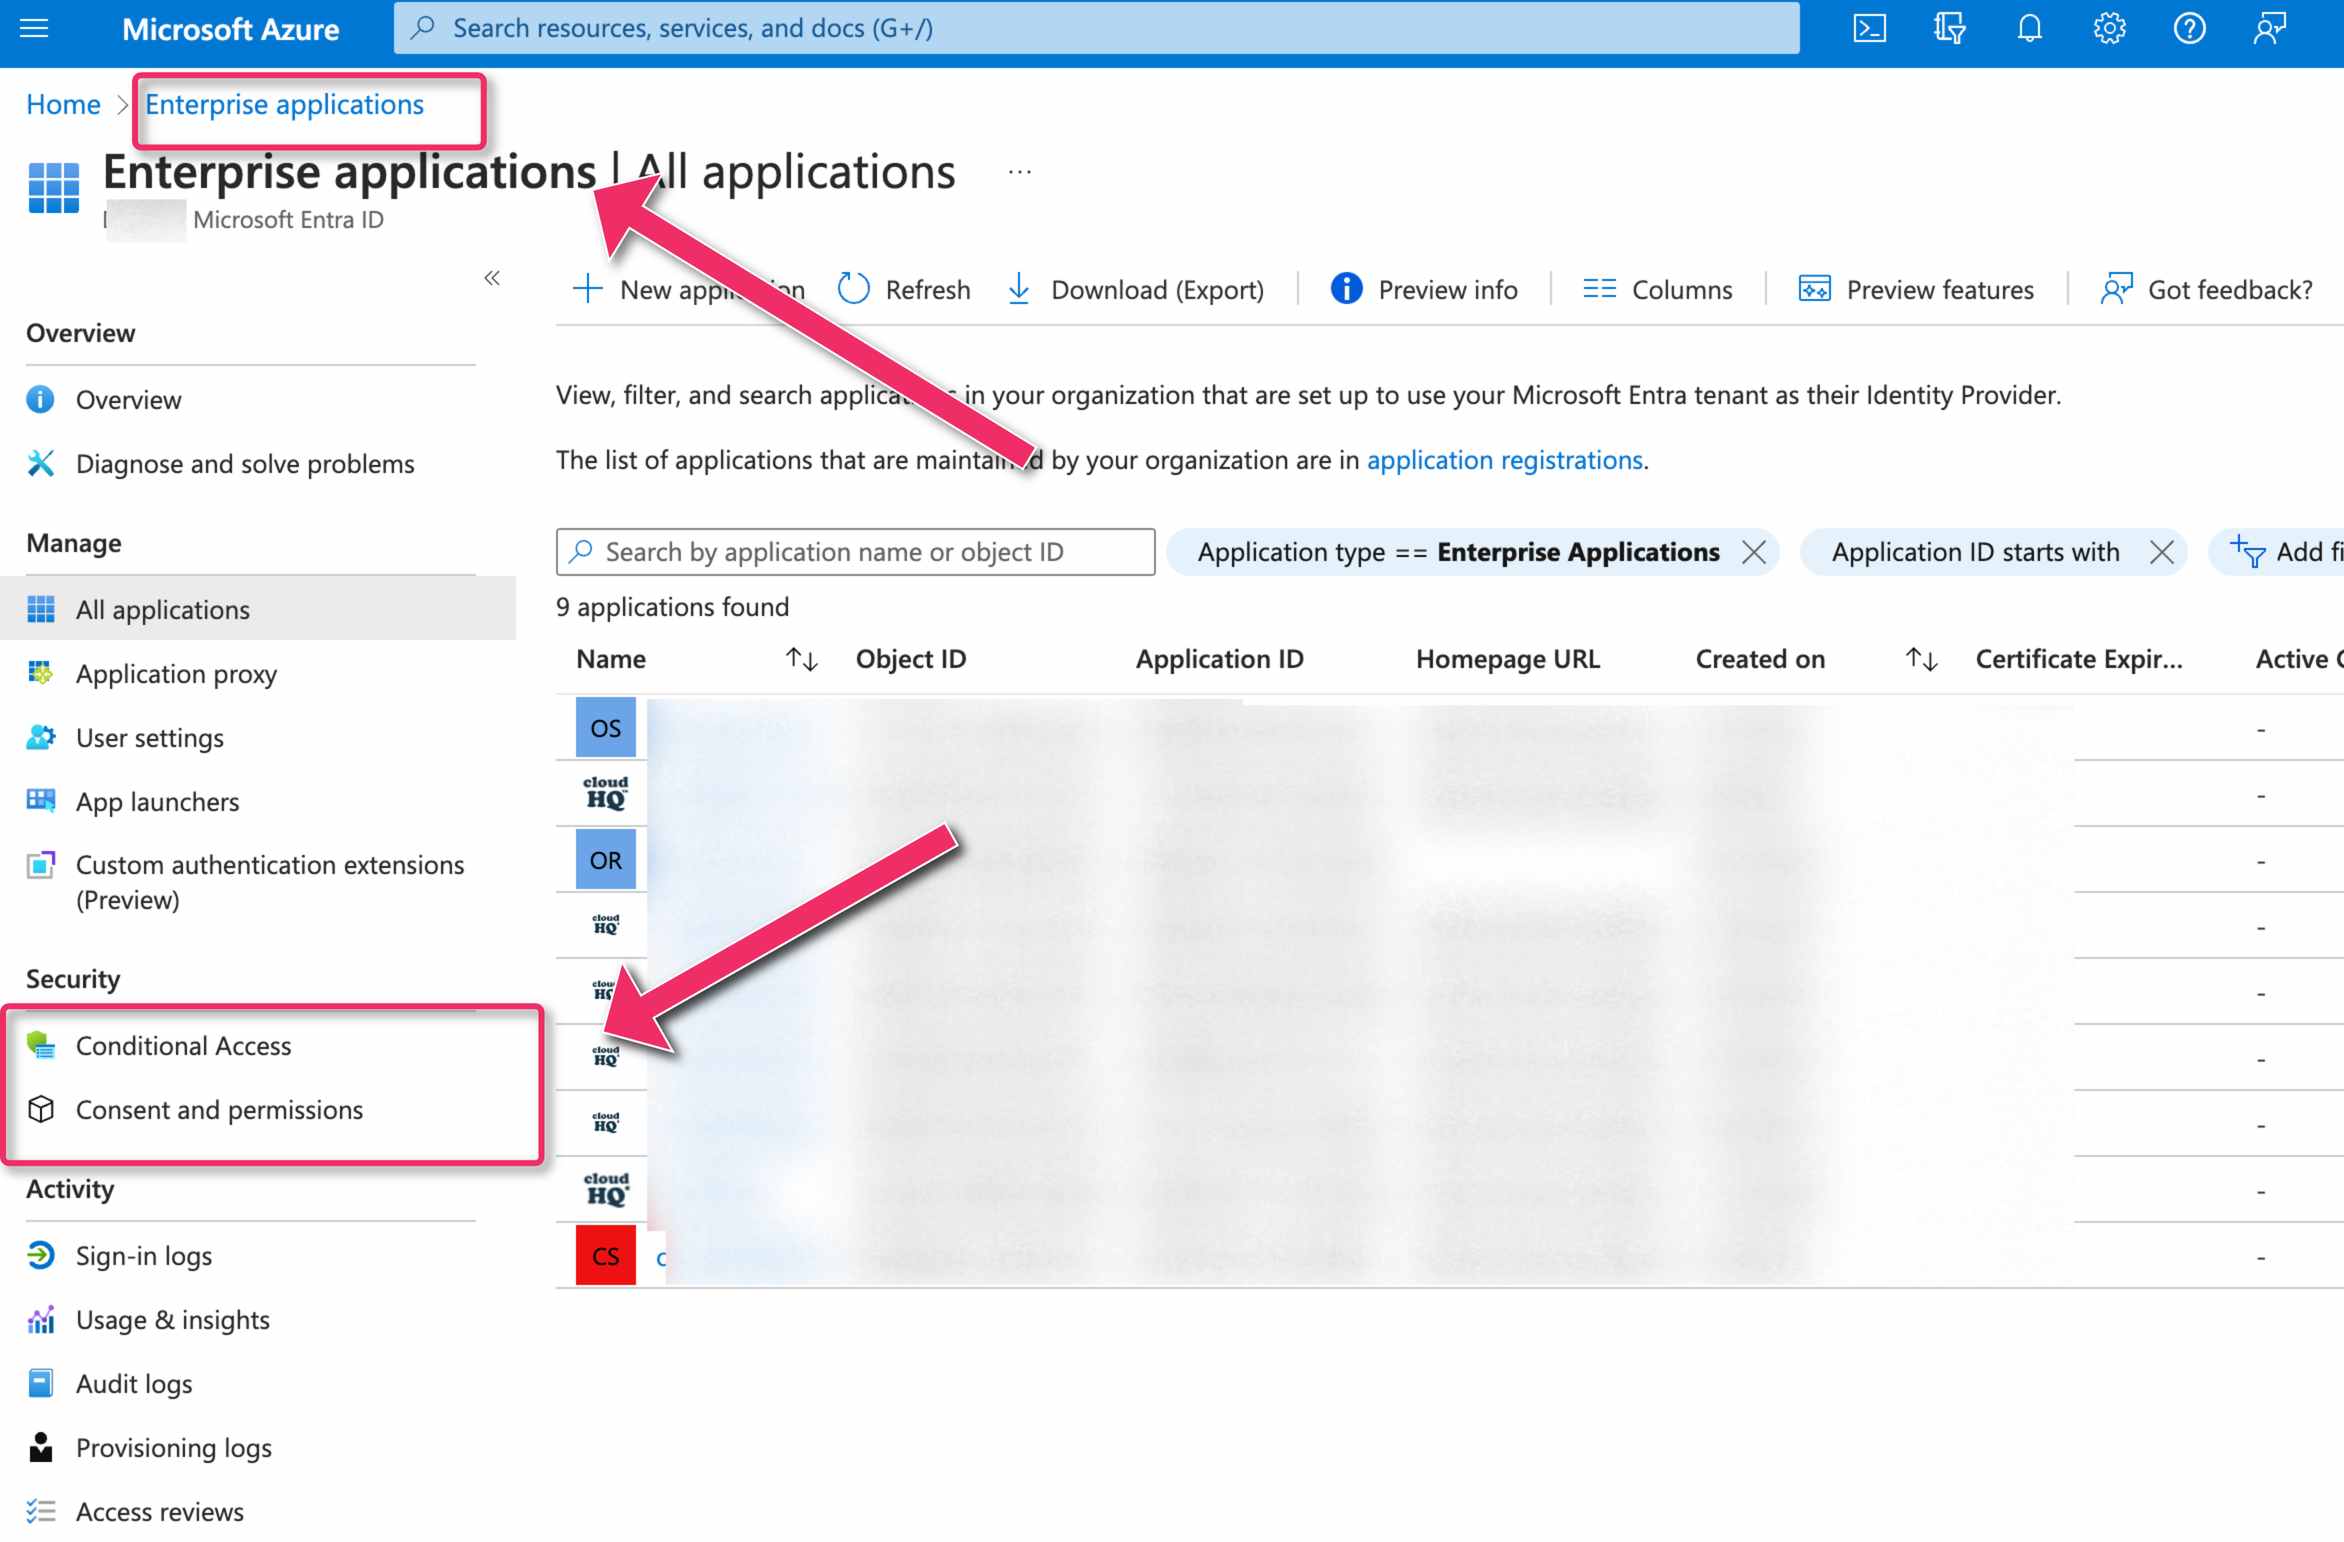Open Conditional Access in sidebar
This screenshot has height=1542, width=2344.
click(183, 1045)
